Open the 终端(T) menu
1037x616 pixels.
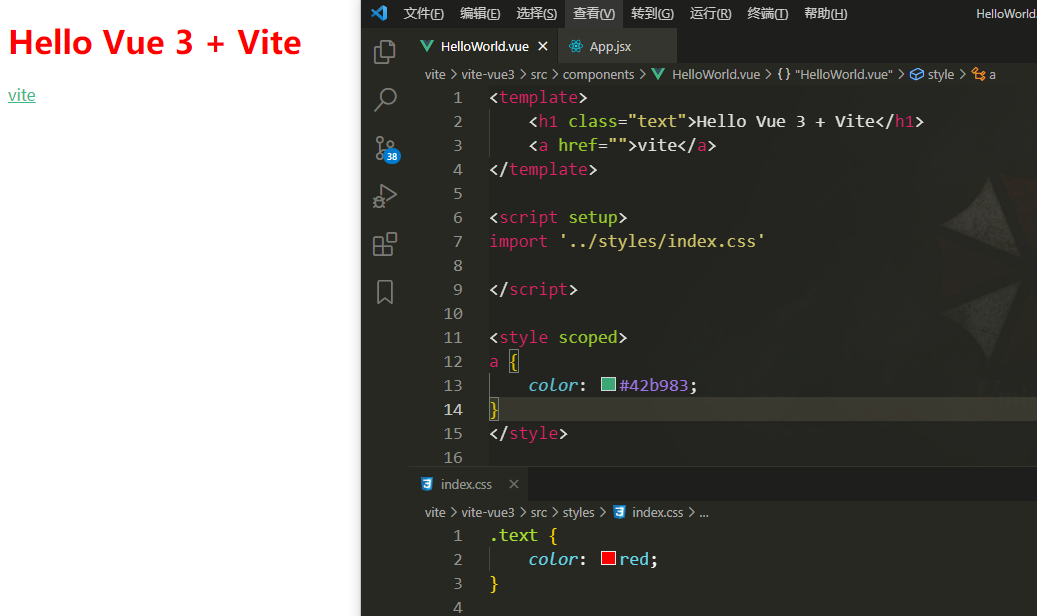[x=767, y=13]
